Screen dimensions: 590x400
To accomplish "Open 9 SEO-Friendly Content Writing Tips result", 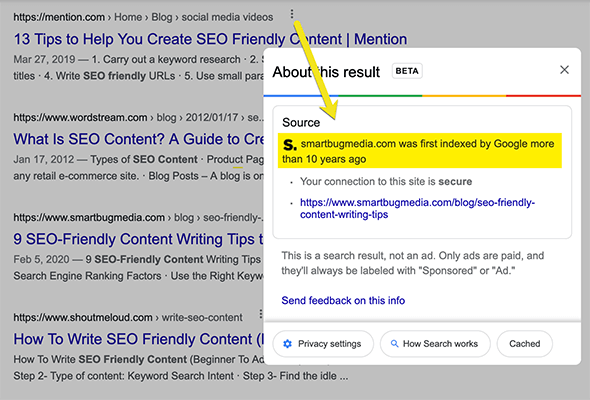I will coord(138,239).
